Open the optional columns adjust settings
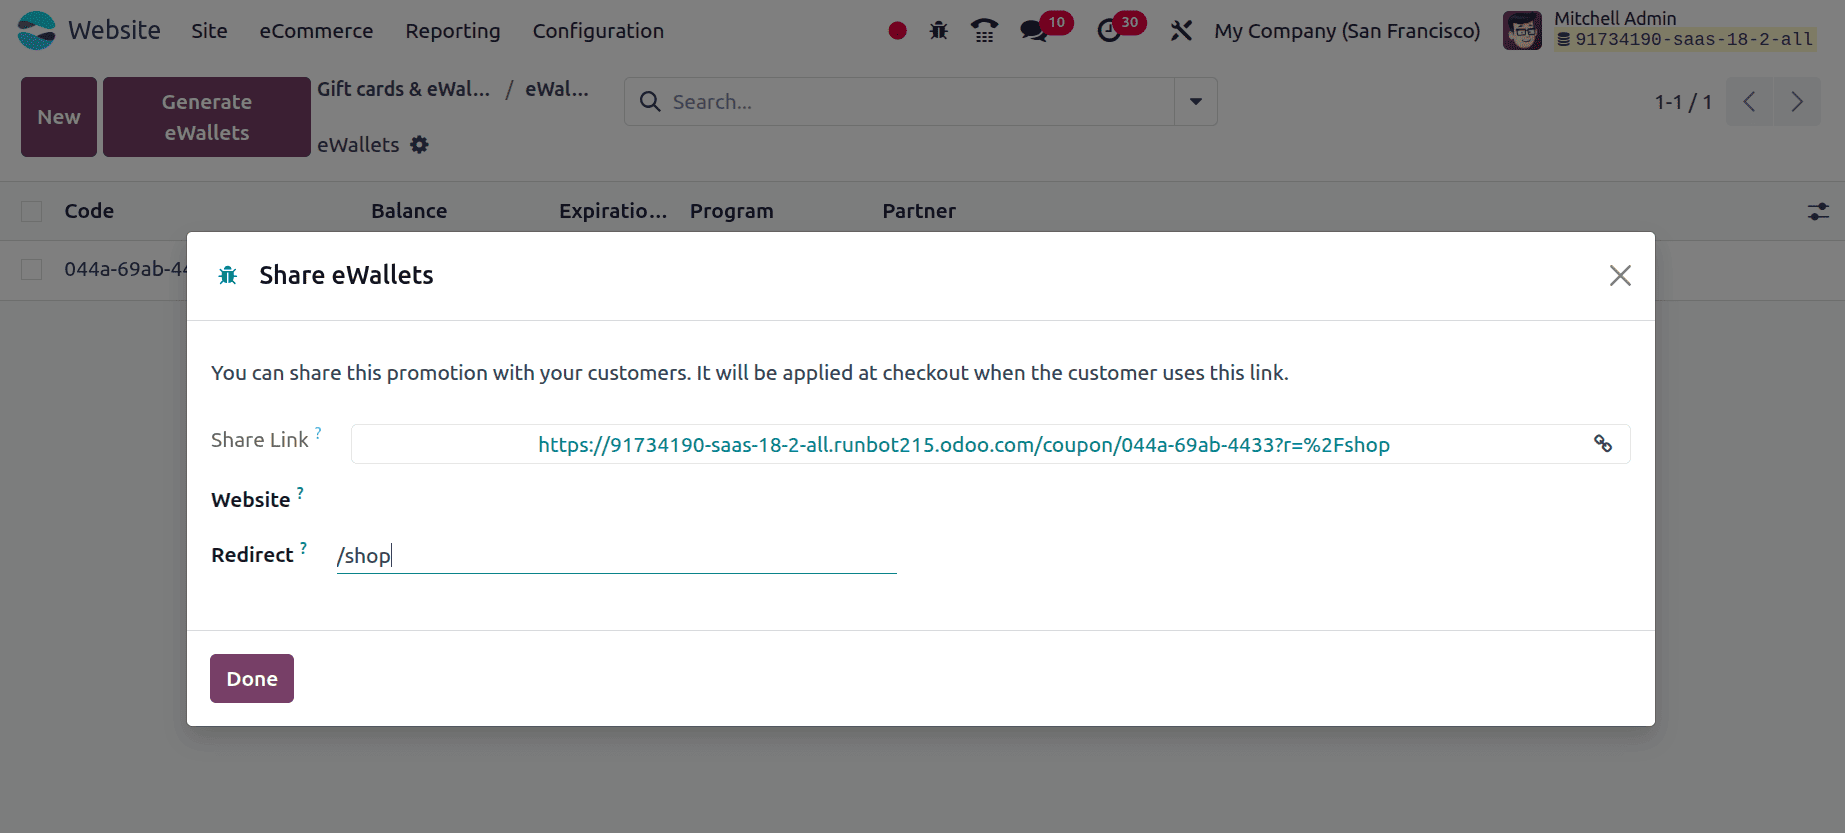The image size is (1845, 833). (x=1818, y=211)
